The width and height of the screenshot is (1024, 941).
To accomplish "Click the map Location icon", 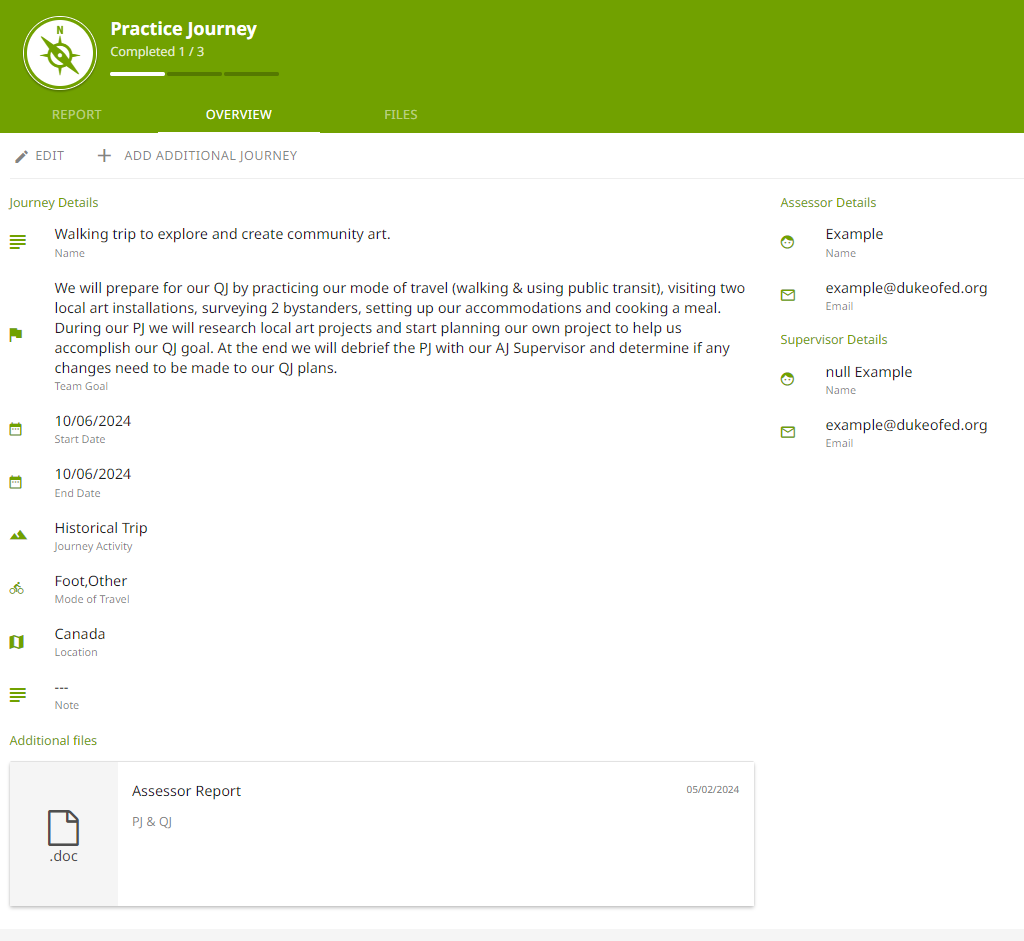I will [x=16, y=642].
